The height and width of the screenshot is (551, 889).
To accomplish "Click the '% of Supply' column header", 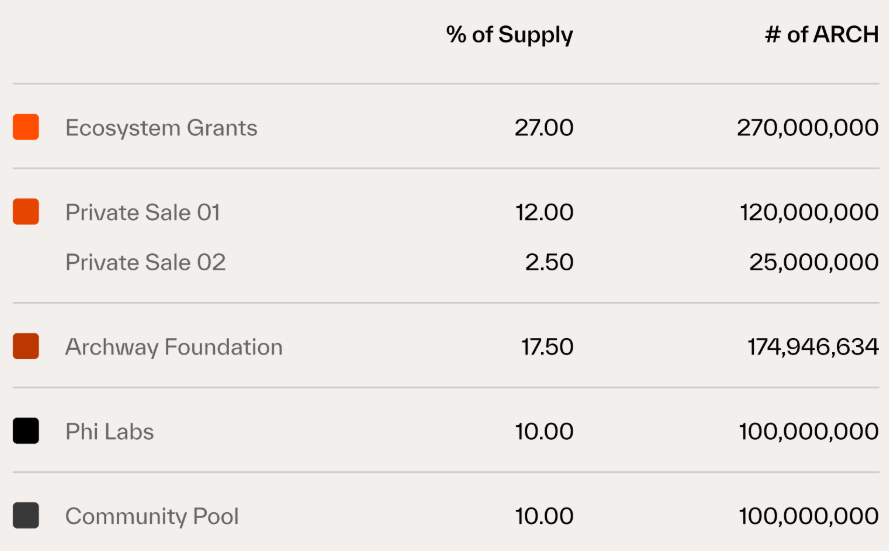I will pos(509,35).
